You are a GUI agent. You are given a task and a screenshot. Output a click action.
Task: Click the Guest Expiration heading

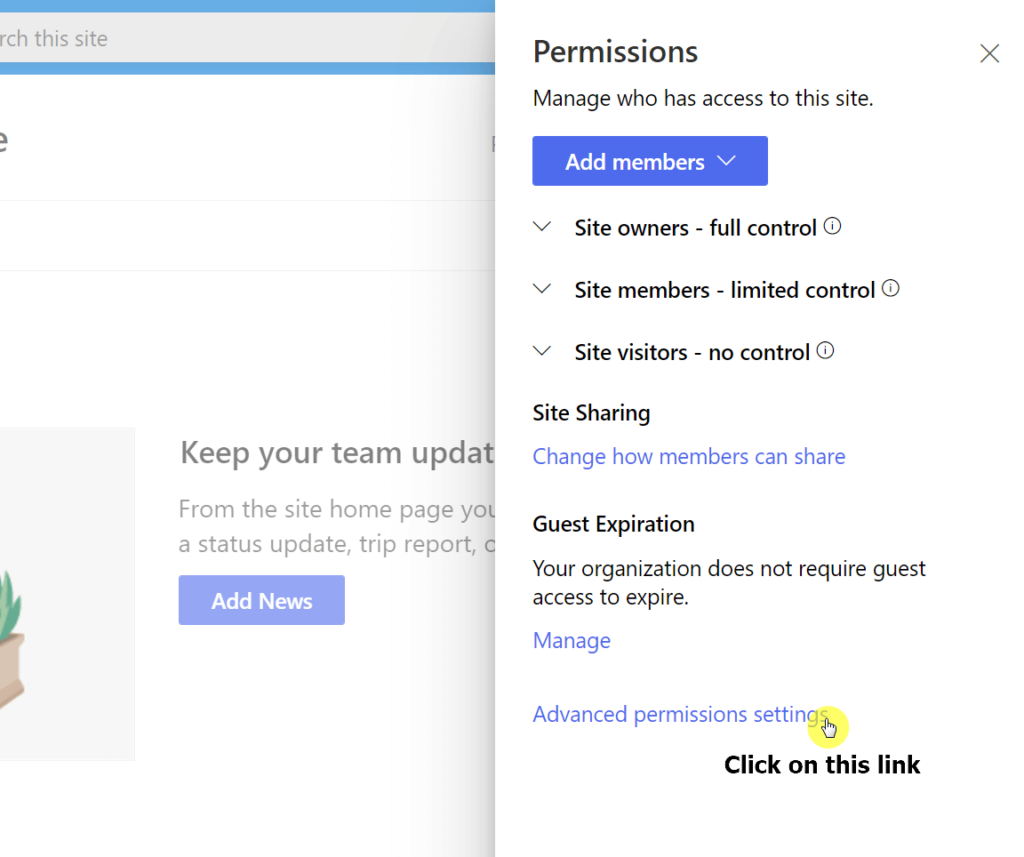614,525
